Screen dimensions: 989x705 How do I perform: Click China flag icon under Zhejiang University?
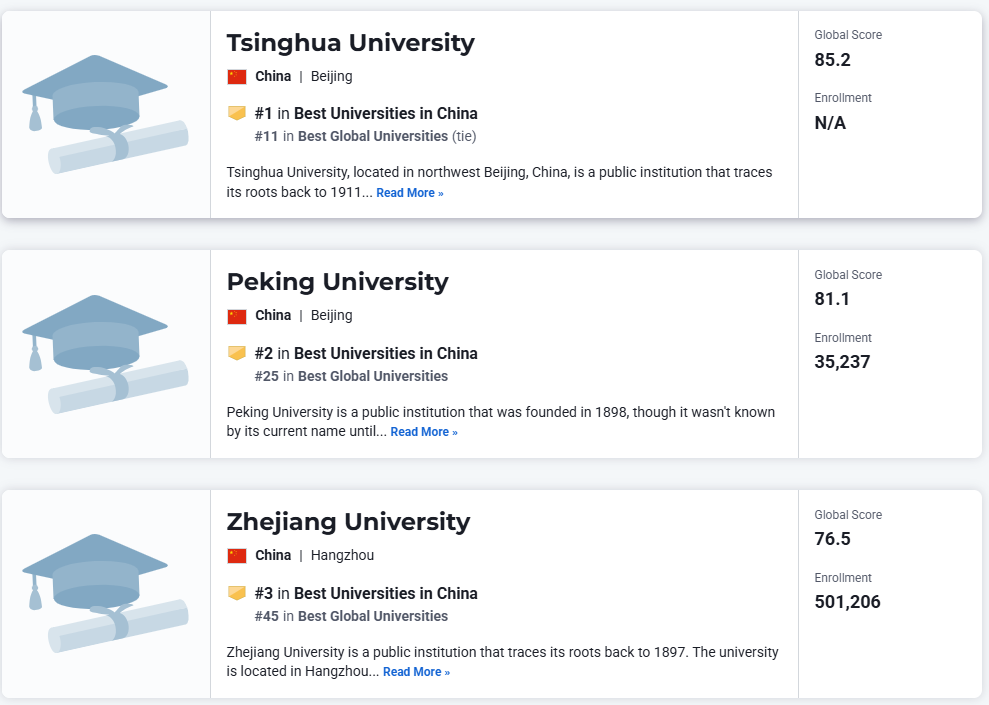tap(237, 555)
